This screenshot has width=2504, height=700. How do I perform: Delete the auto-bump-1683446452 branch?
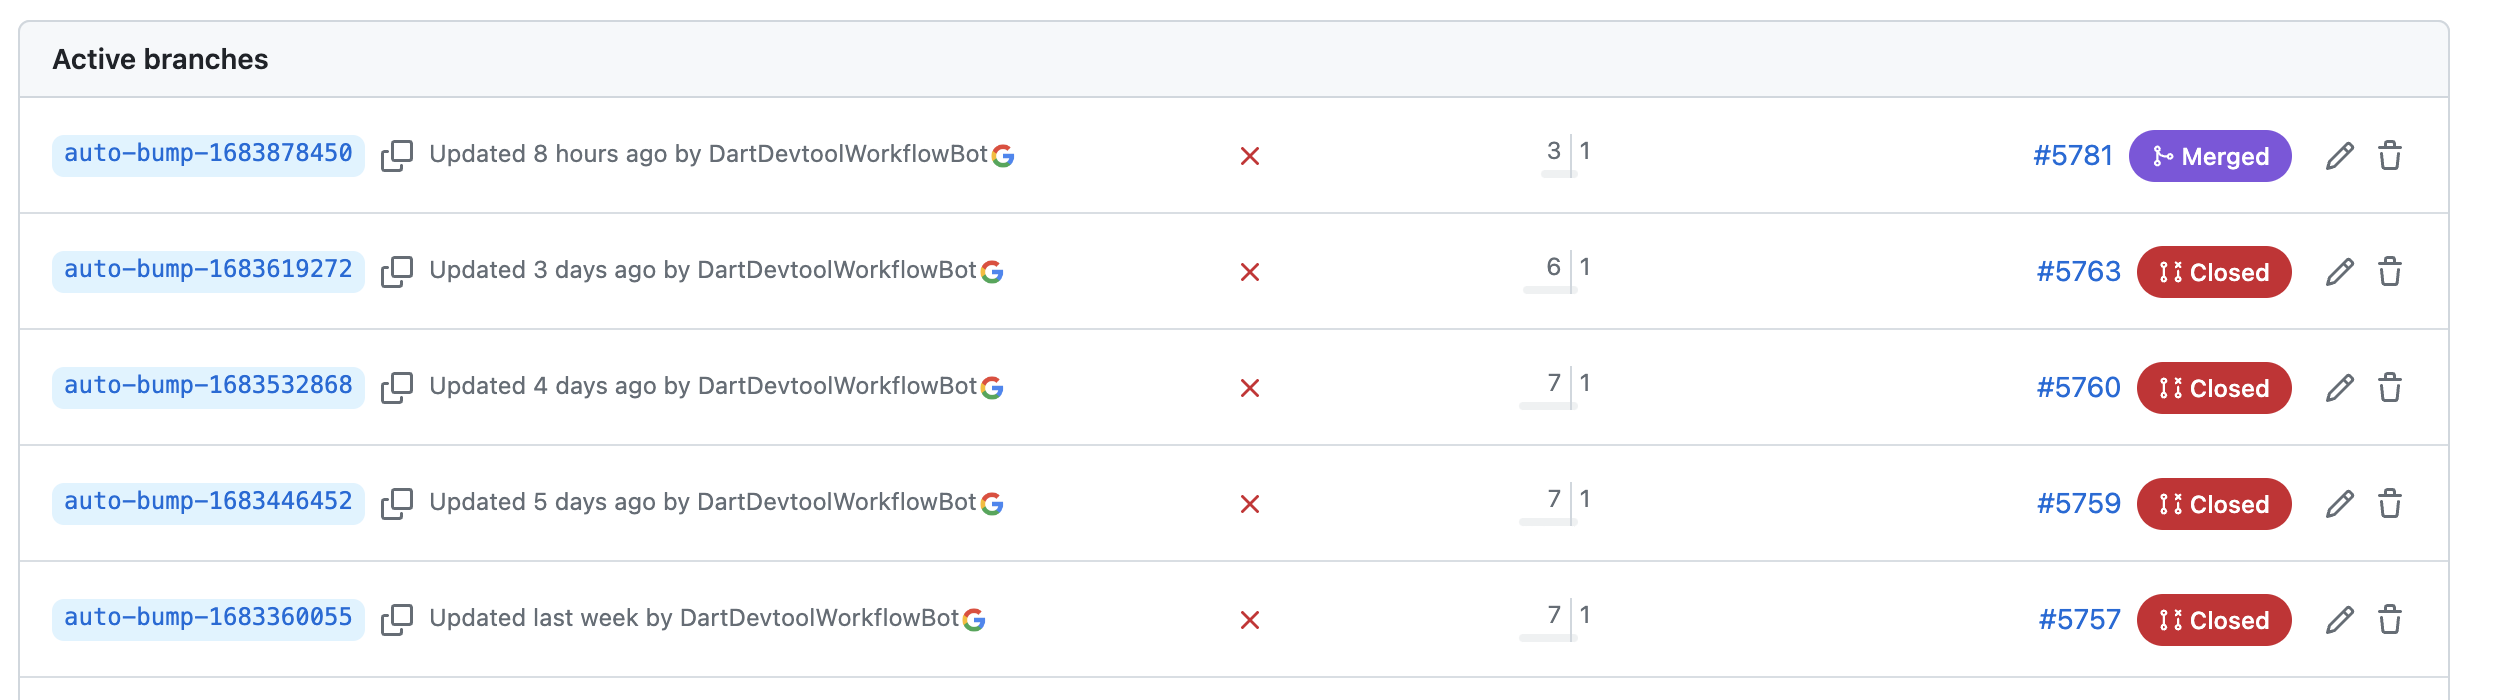[2392, 503]
